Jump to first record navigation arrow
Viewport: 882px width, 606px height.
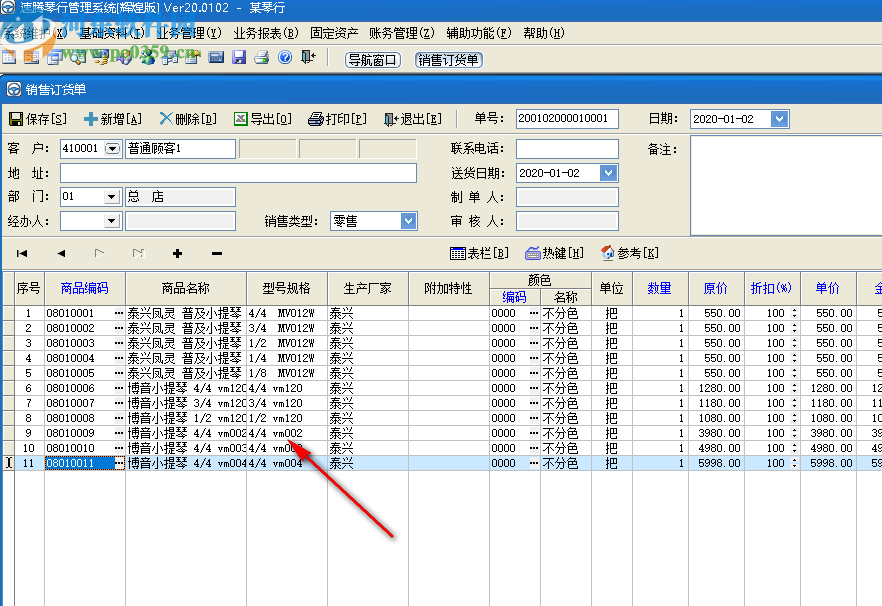pyautogui.click(x=22, y=253)
